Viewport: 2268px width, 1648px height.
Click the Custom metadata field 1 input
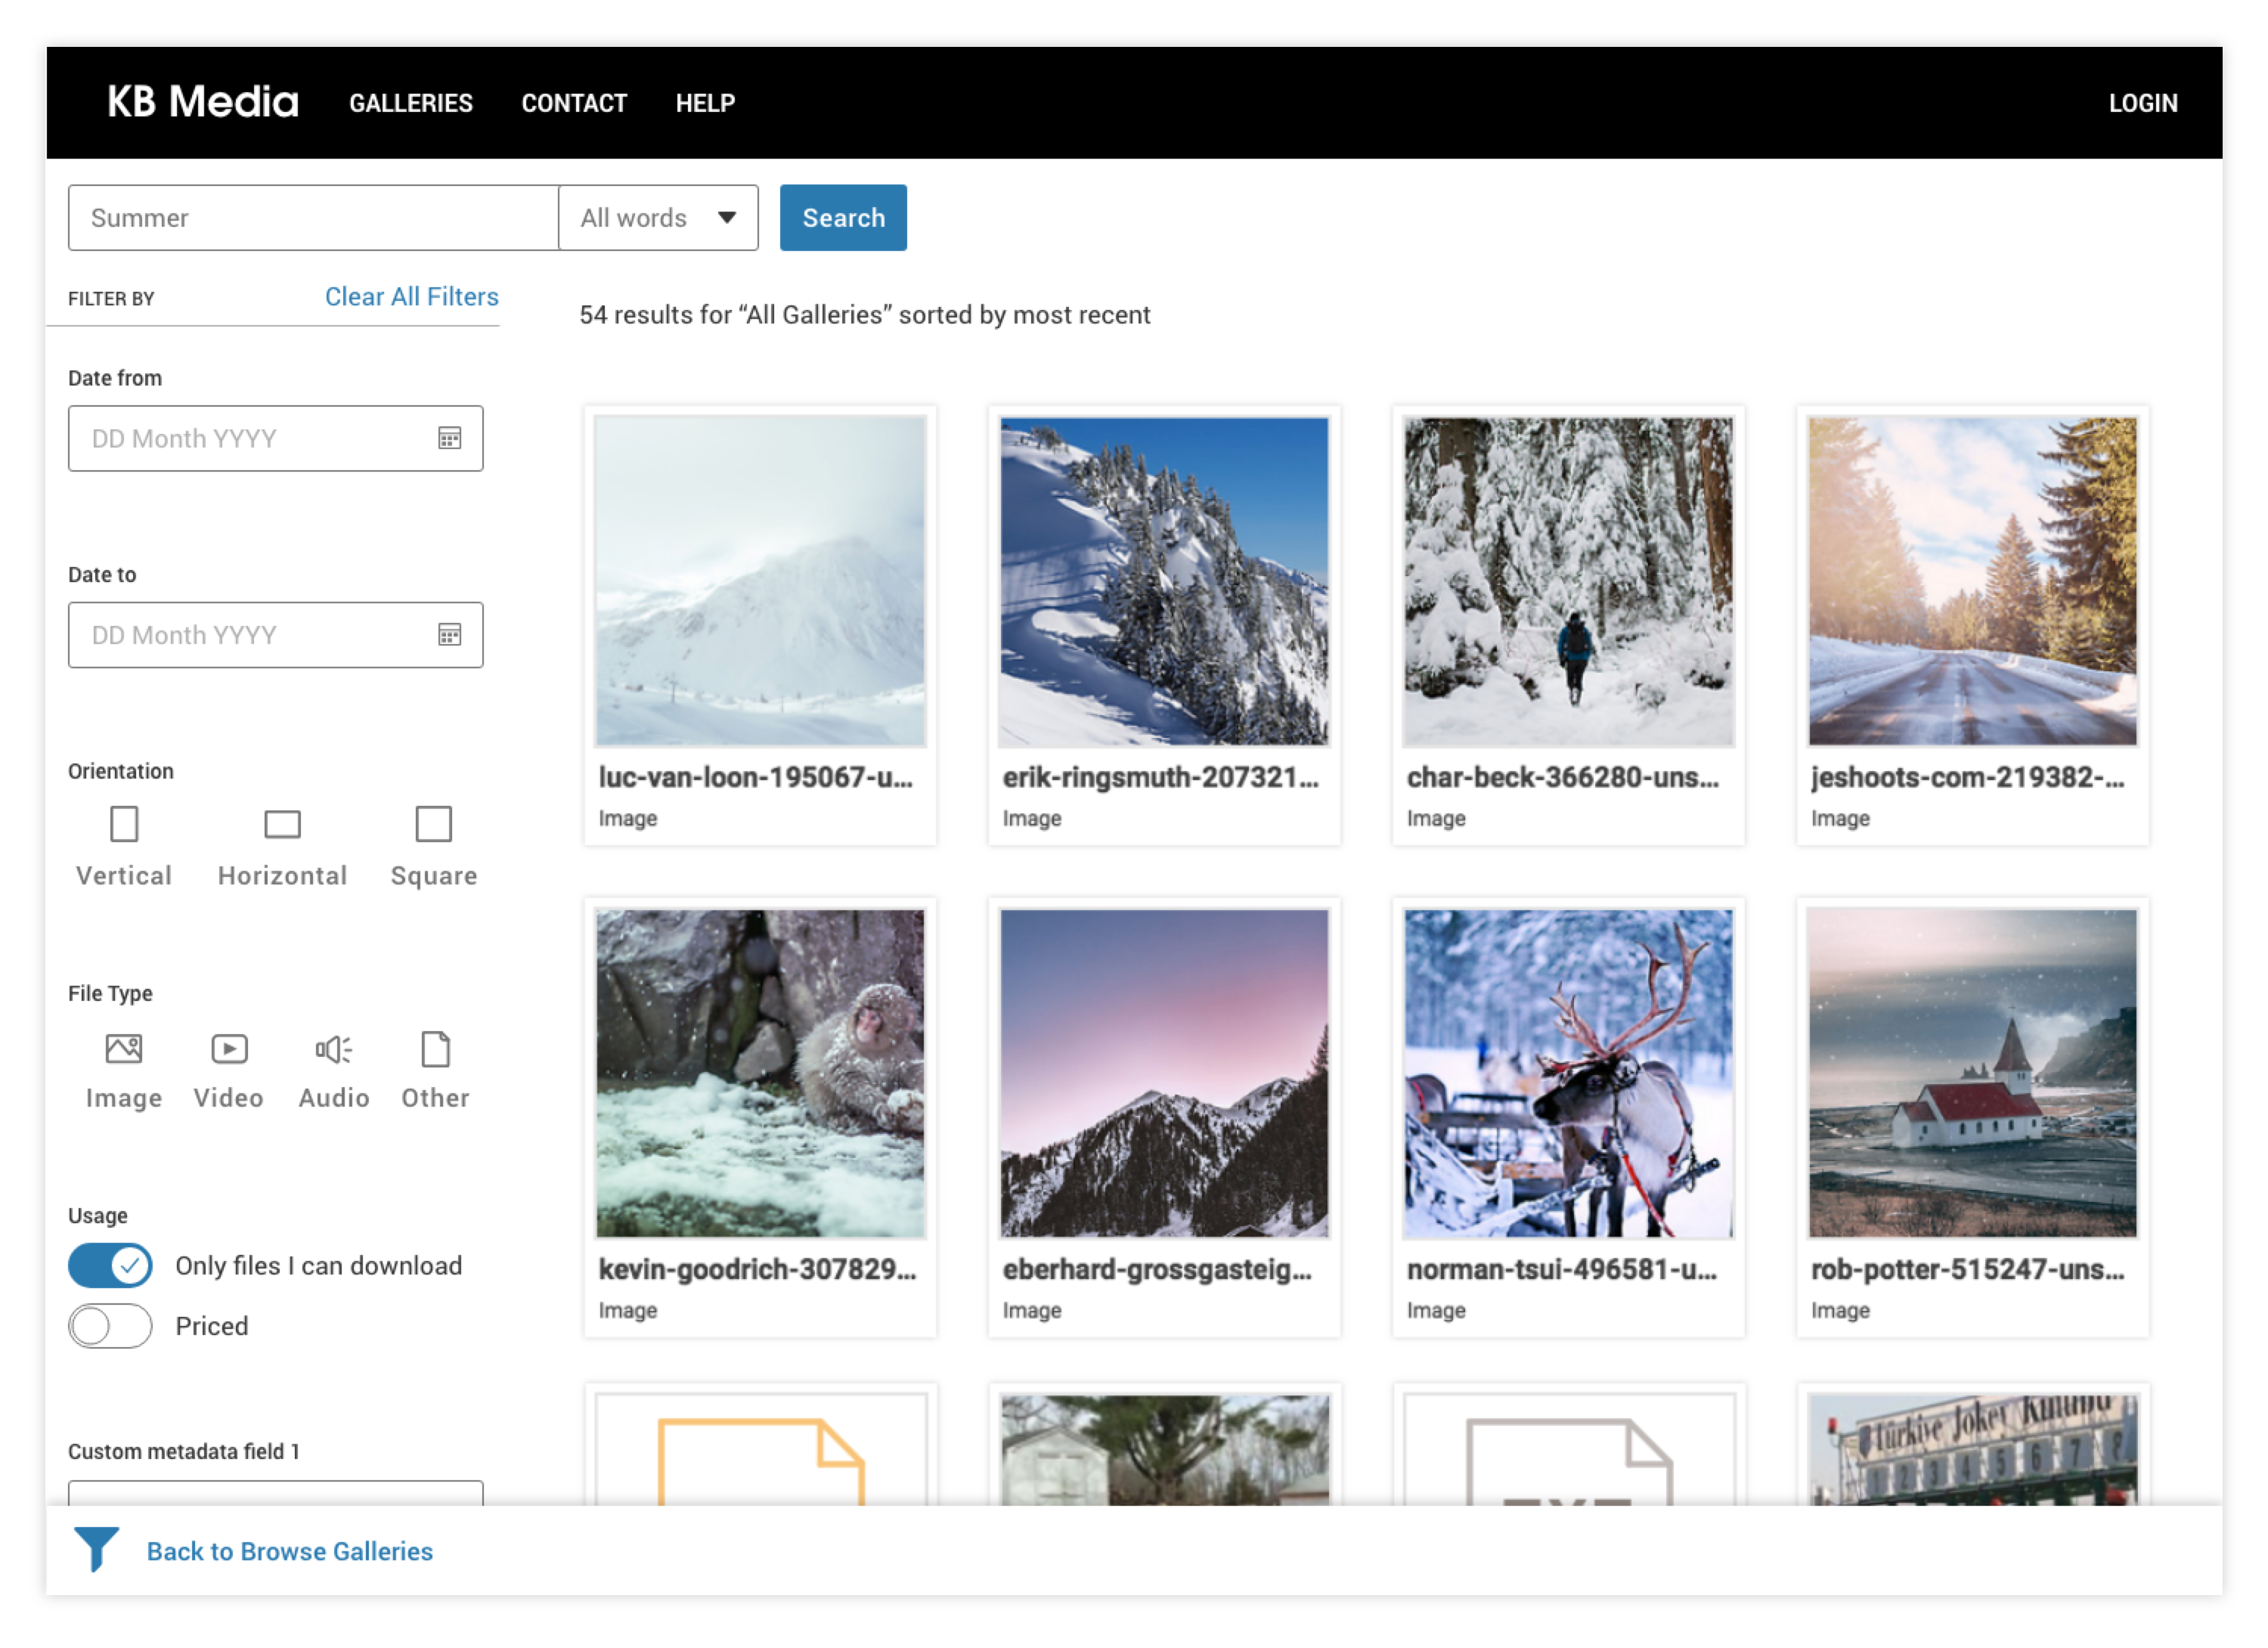[x=276, y=1494]
